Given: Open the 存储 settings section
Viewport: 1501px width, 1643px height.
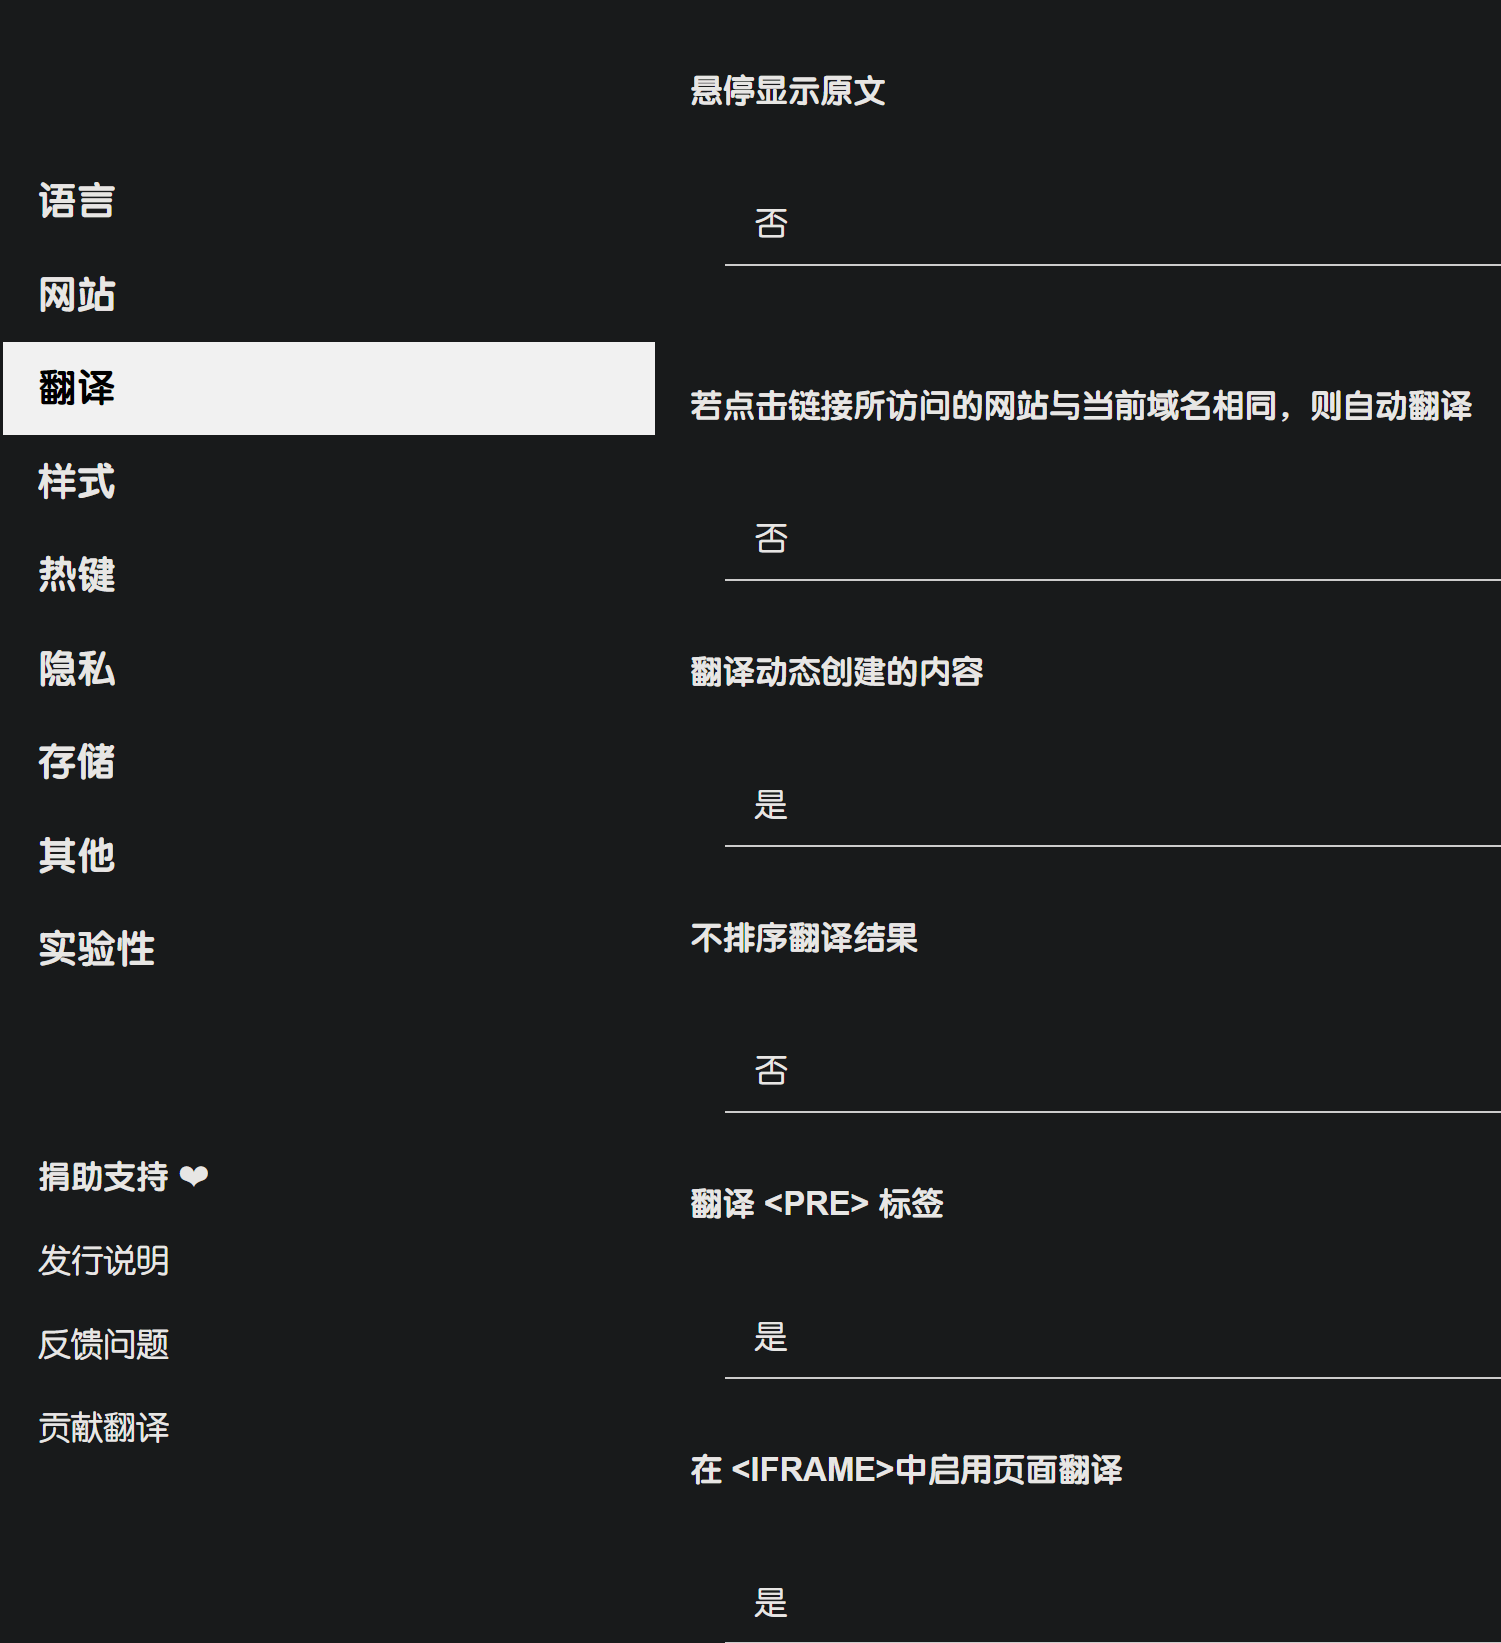Looking at the screenshot, I should pos(77,762).
